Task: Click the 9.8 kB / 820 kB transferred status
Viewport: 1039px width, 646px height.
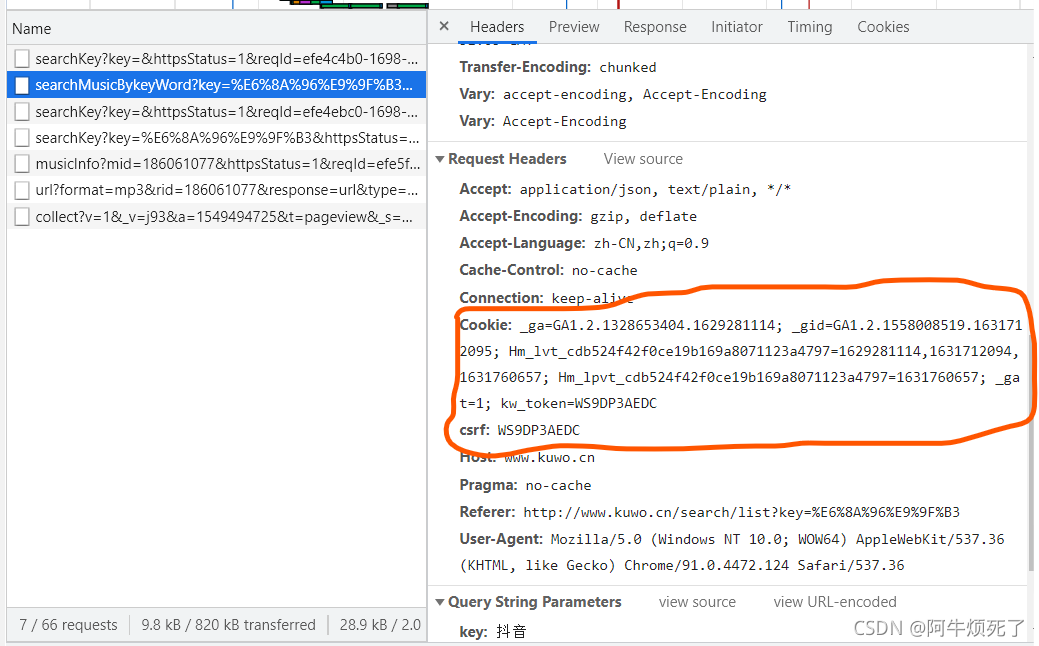Action: tap(228, 625)
